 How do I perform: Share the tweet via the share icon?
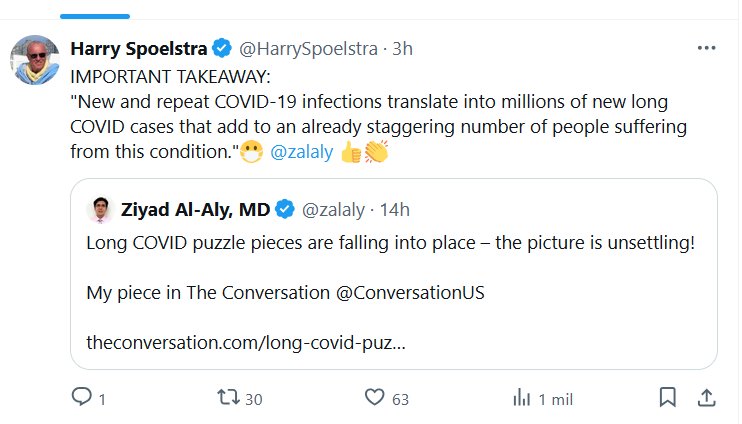click(x=706, y=397)
